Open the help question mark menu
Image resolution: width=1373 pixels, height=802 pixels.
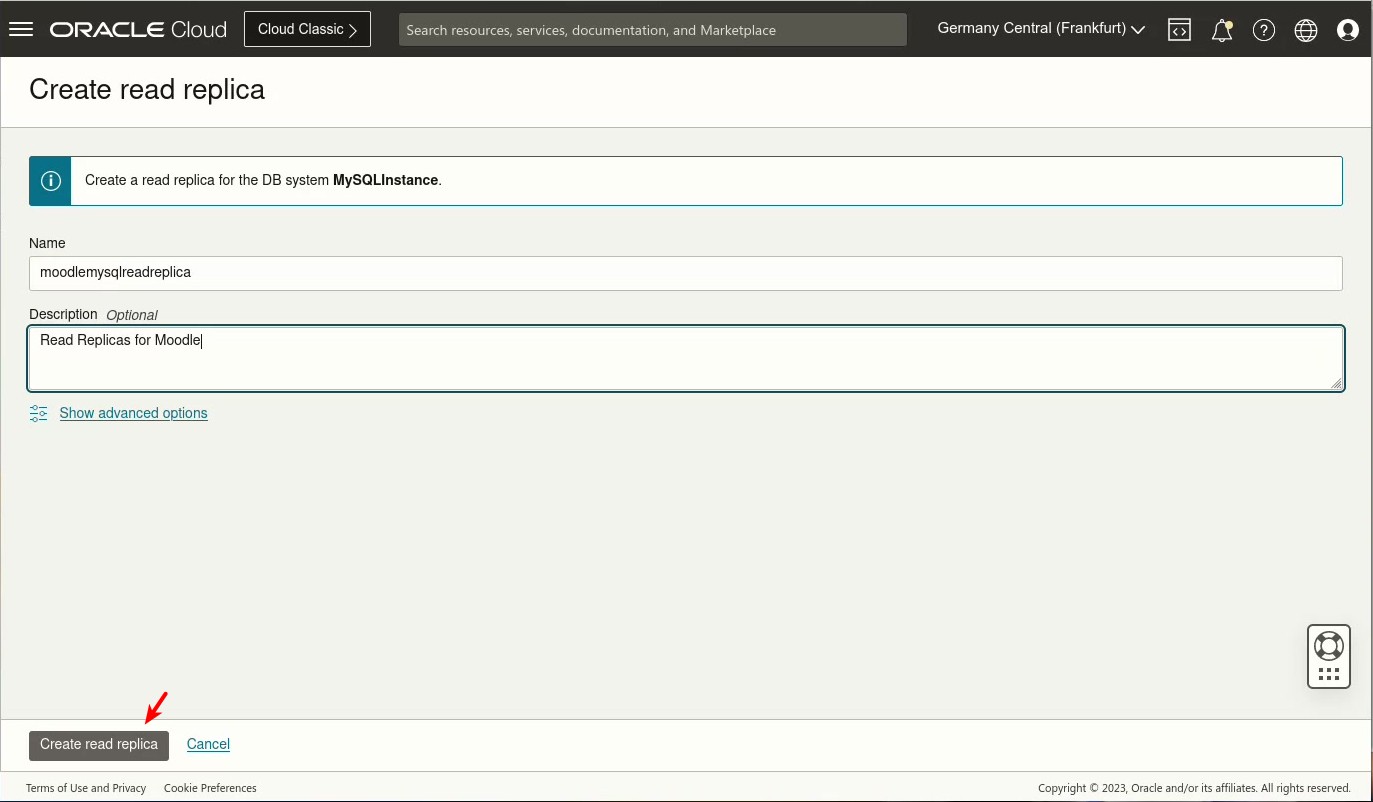tap(1264, 30)
